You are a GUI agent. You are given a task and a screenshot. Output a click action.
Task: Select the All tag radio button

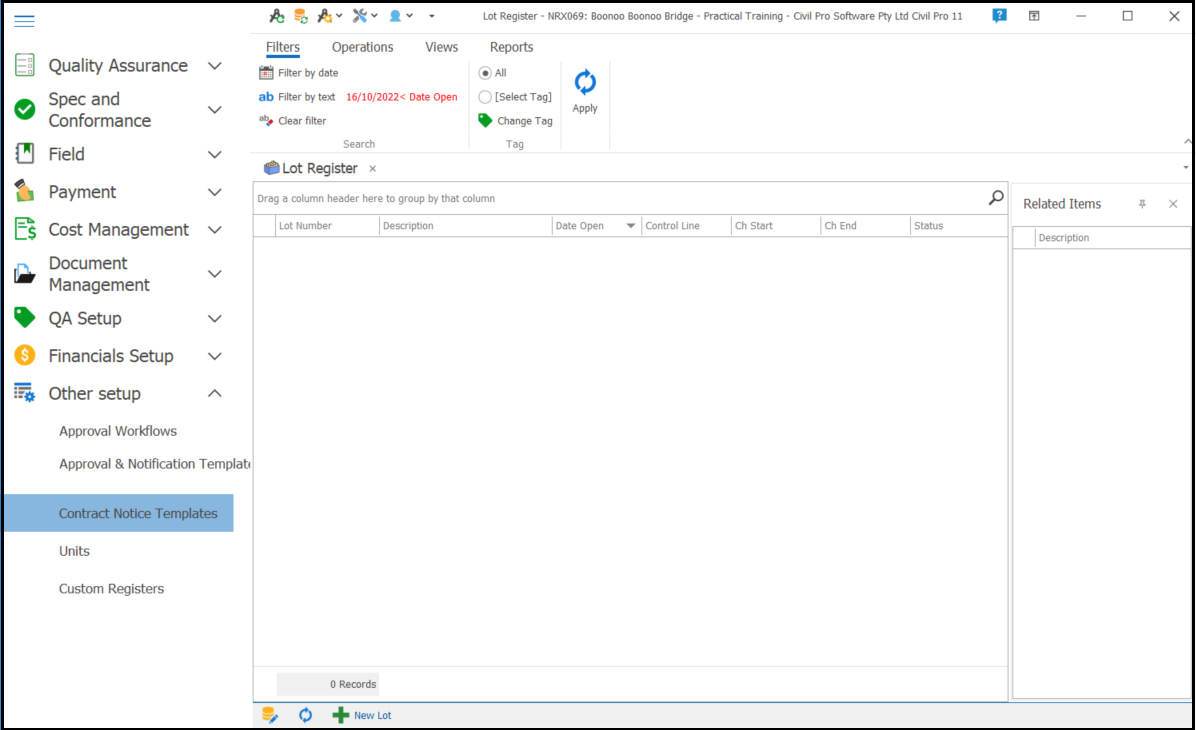tap(485, 73)
